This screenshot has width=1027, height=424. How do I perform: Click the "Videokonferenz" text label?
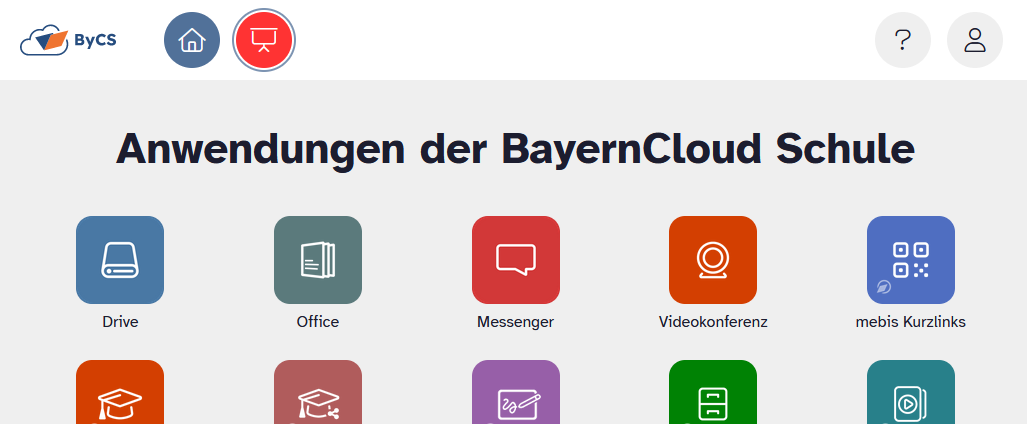(713, 322)
